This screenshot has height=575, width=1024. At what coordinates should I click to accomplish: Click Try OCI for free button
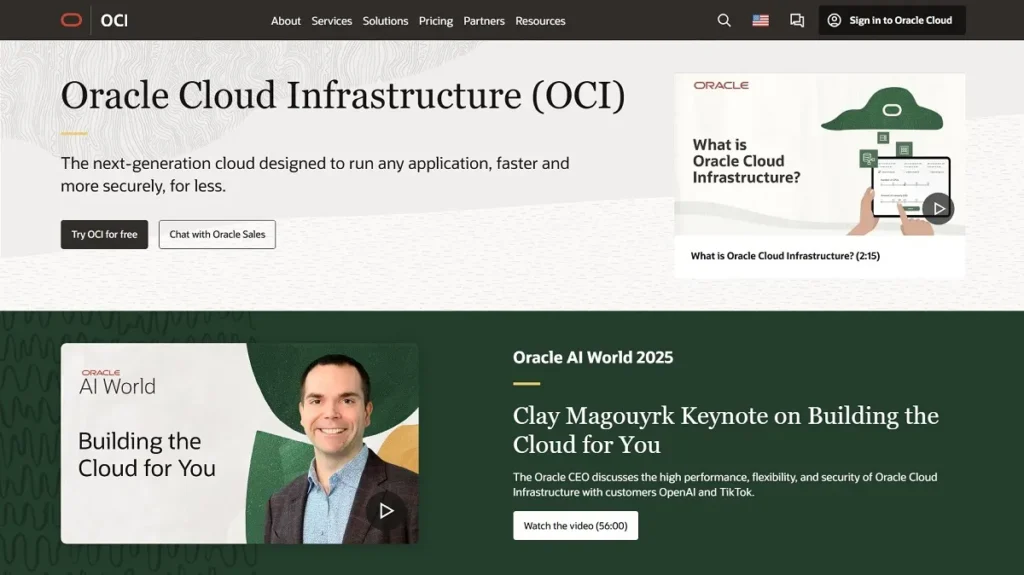tap(104, 234)
